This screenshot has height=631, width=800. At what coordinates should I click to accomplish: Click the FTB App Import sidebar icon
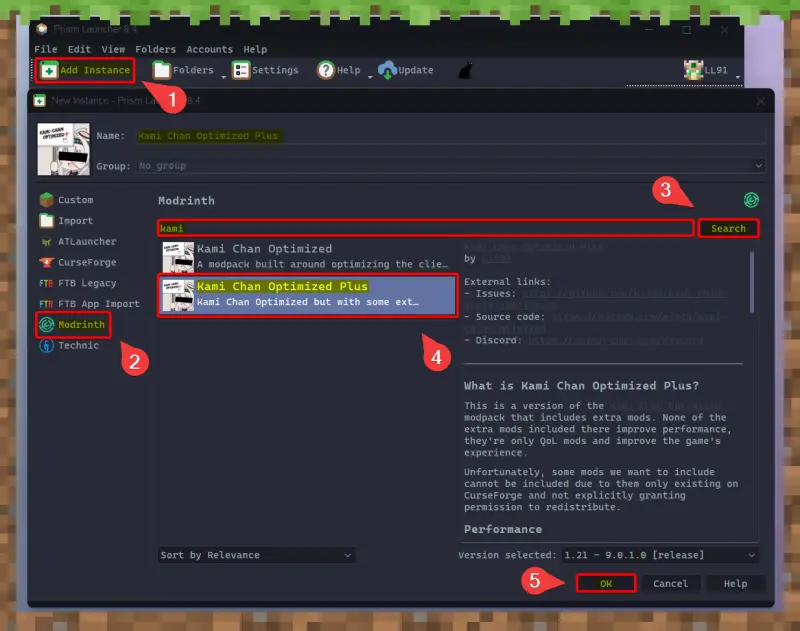pos(48,304)
